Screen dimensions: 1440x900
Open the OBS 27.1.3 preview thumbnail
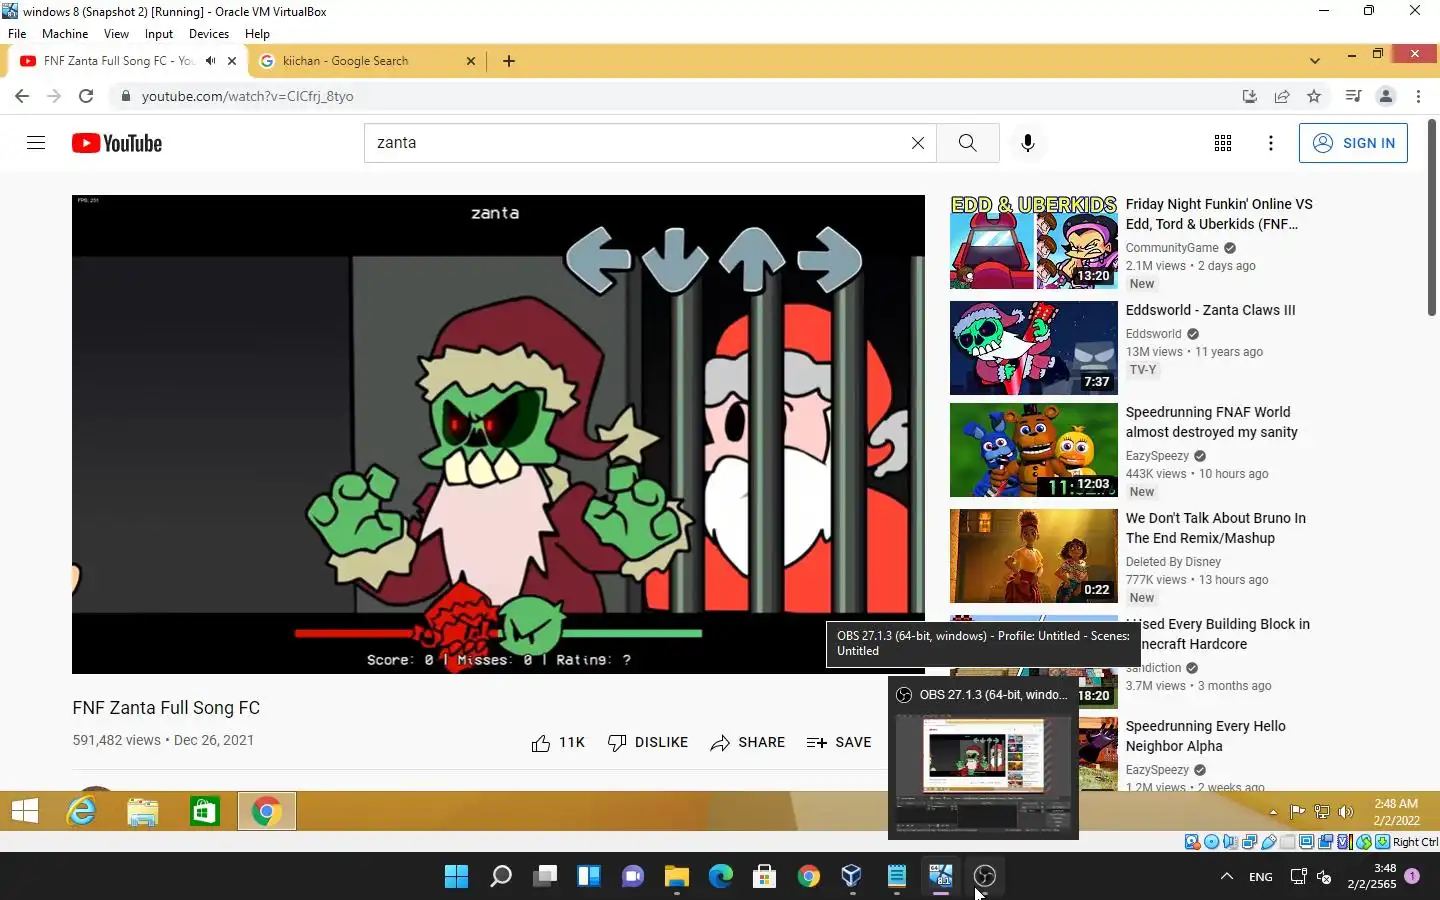pos(983,772)
